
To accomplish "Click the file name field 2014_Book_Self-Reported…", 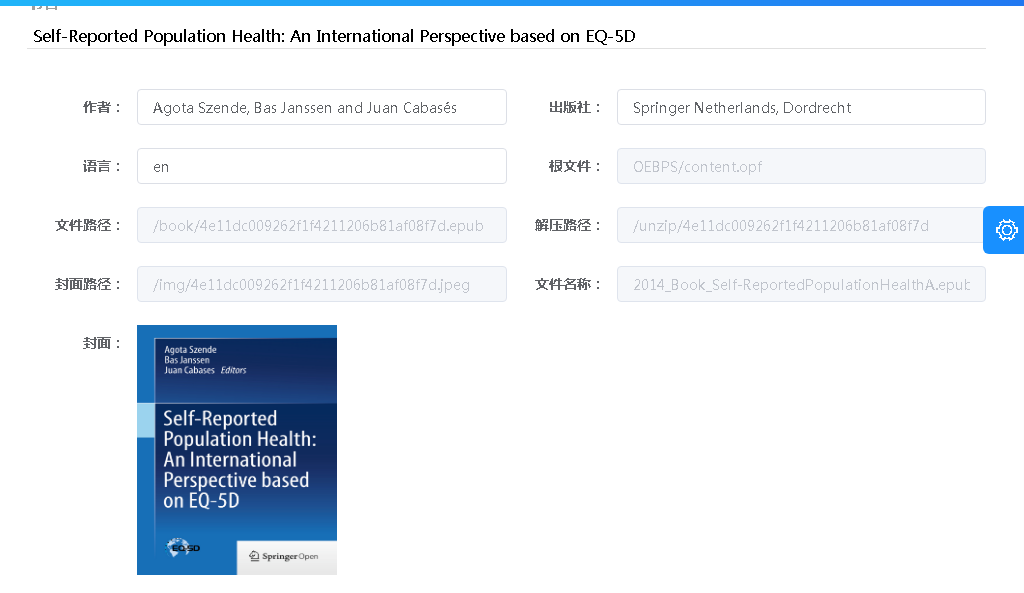I will point(801,283).
